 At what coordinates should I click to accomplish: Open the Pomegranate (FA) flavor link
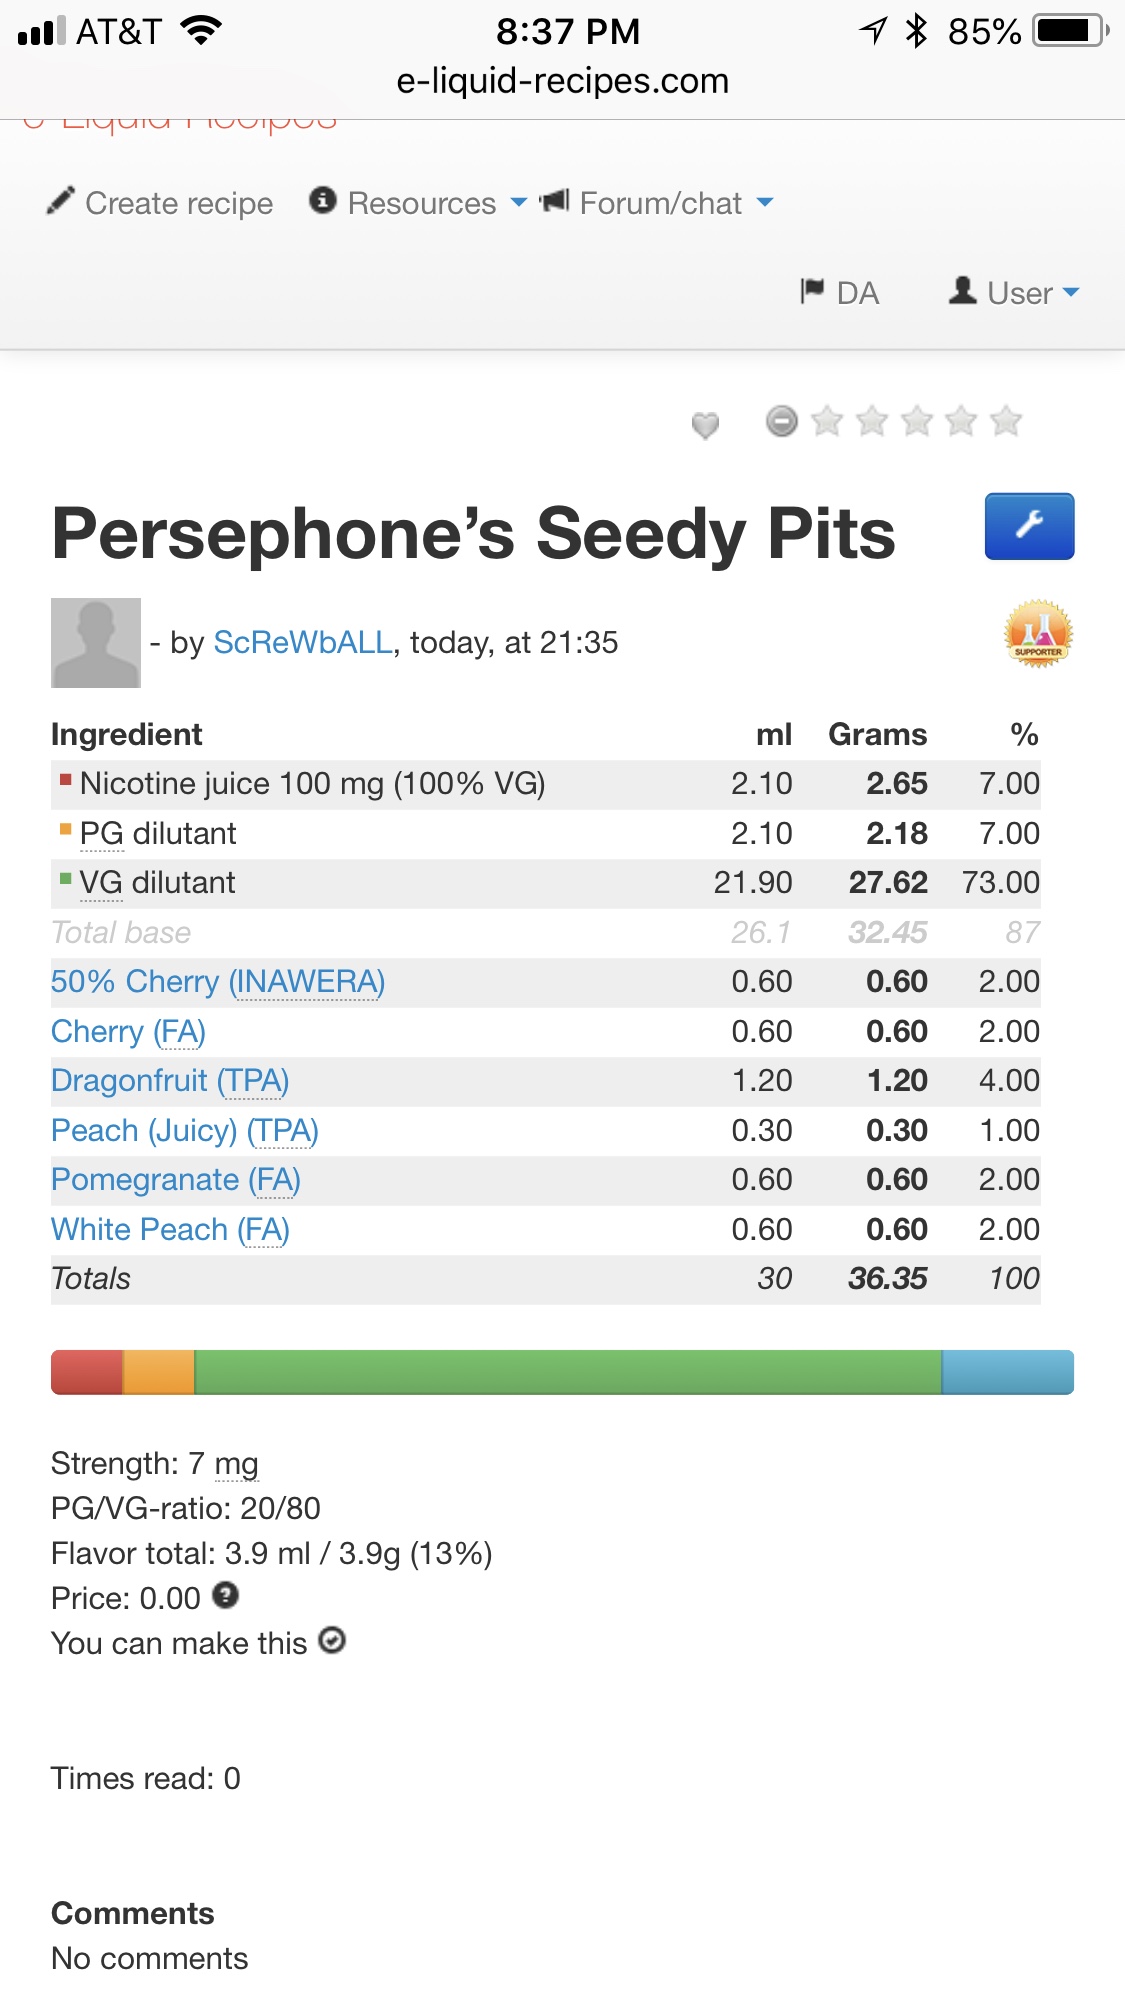pos(176,1180)
